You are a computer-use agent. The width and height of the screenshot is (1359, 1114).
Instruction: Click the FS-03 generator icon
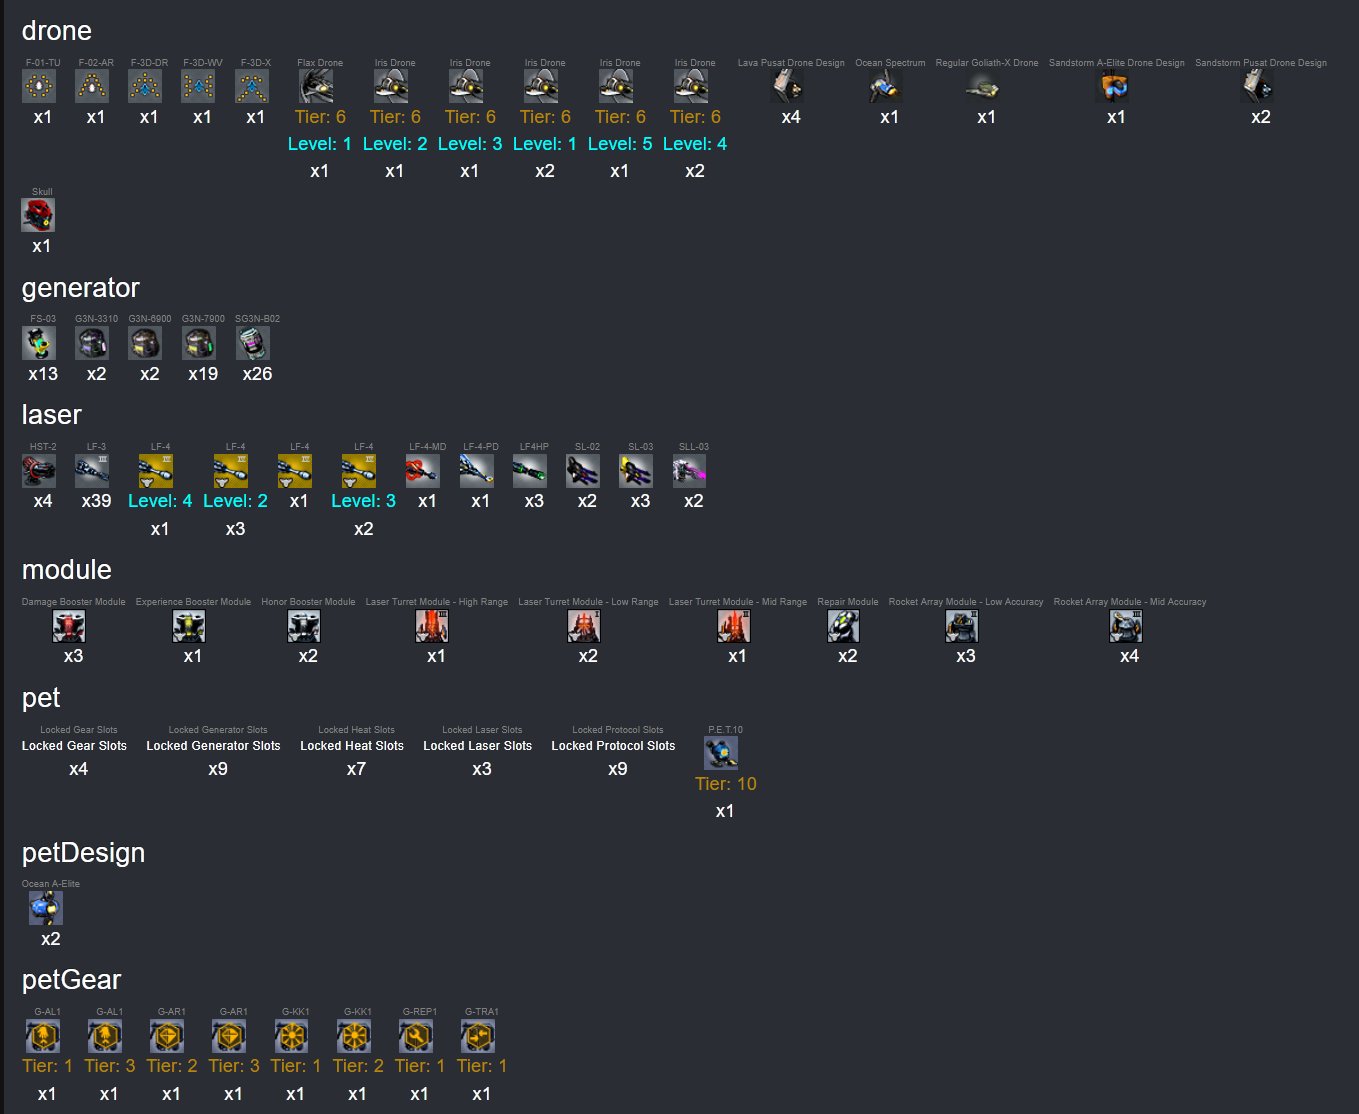pos(39,343)
